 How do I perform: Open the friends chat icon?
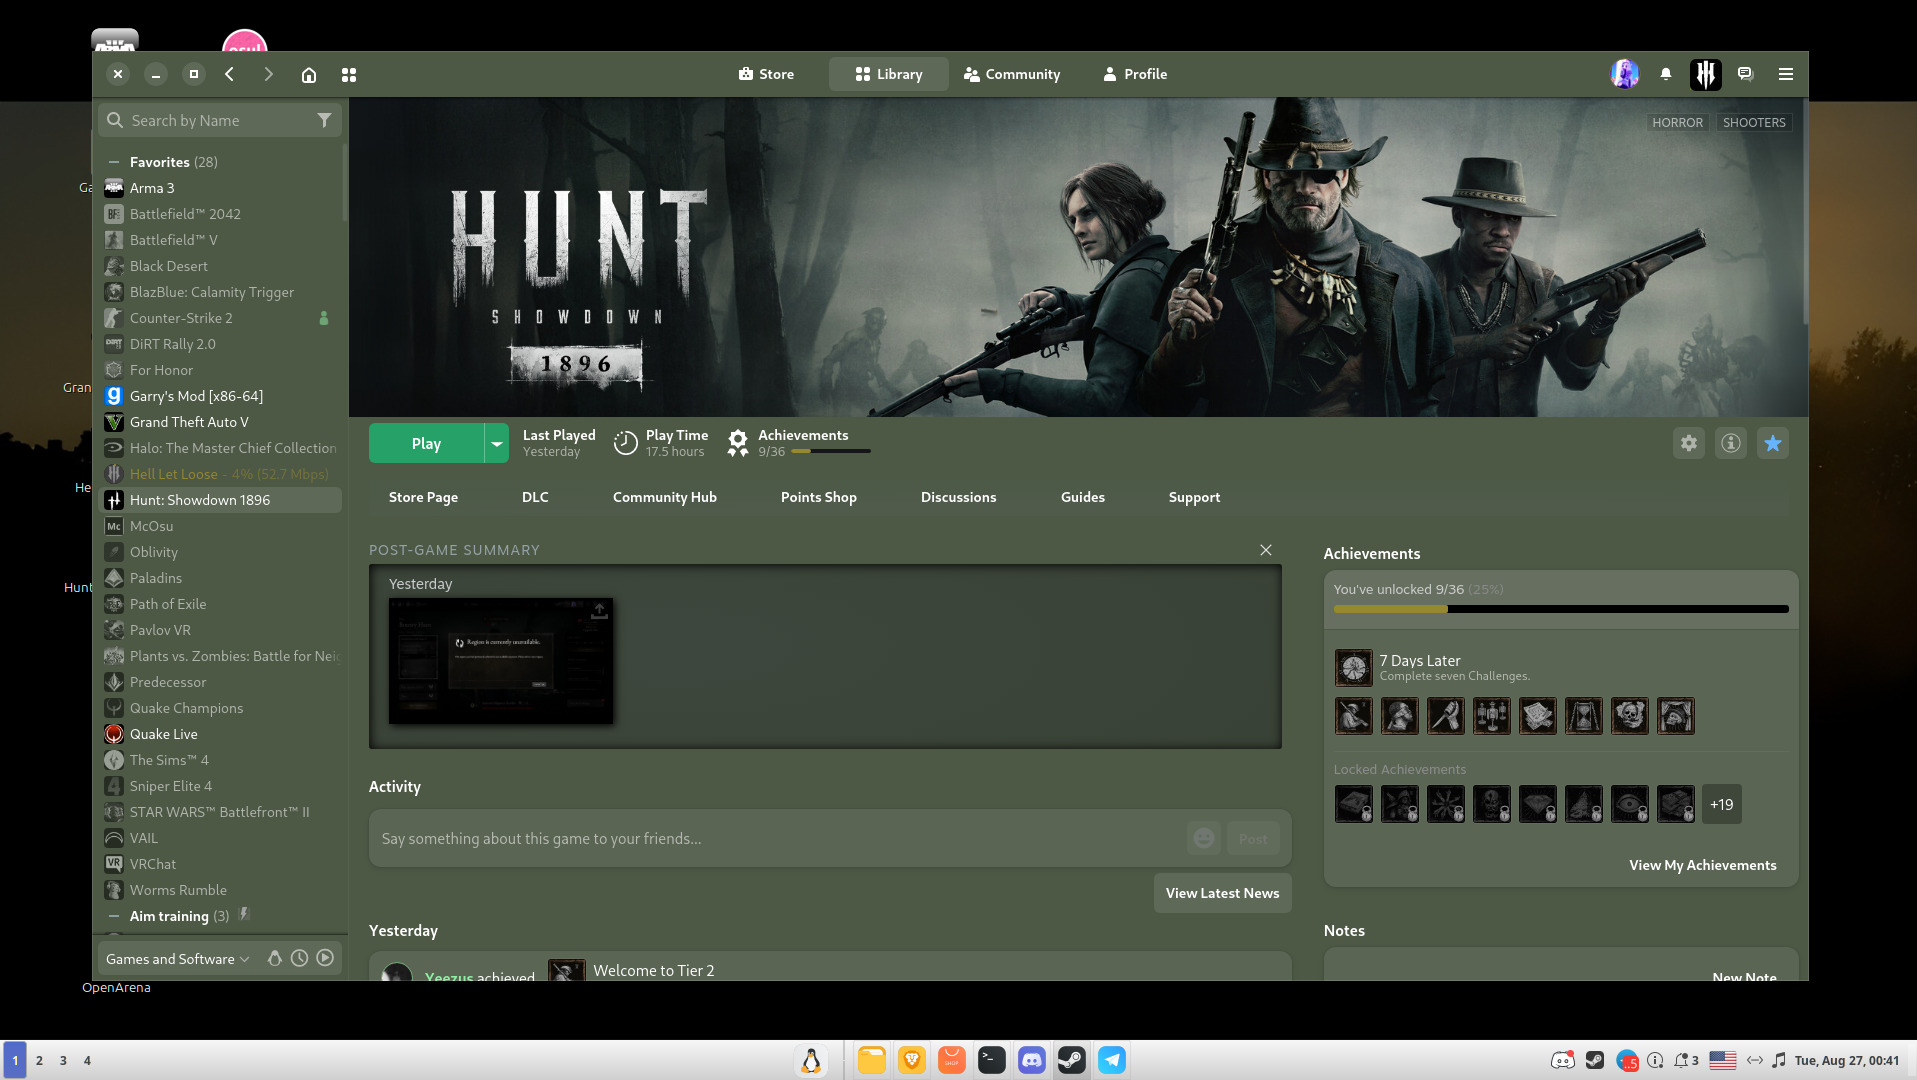click(x=1745, y=74)
